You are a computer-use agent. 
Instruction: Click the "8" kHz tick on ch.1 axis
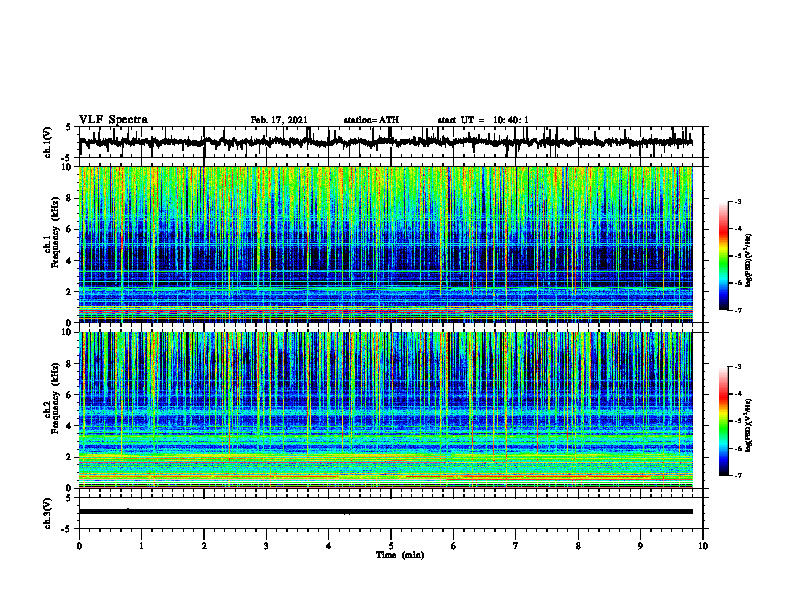70,198
